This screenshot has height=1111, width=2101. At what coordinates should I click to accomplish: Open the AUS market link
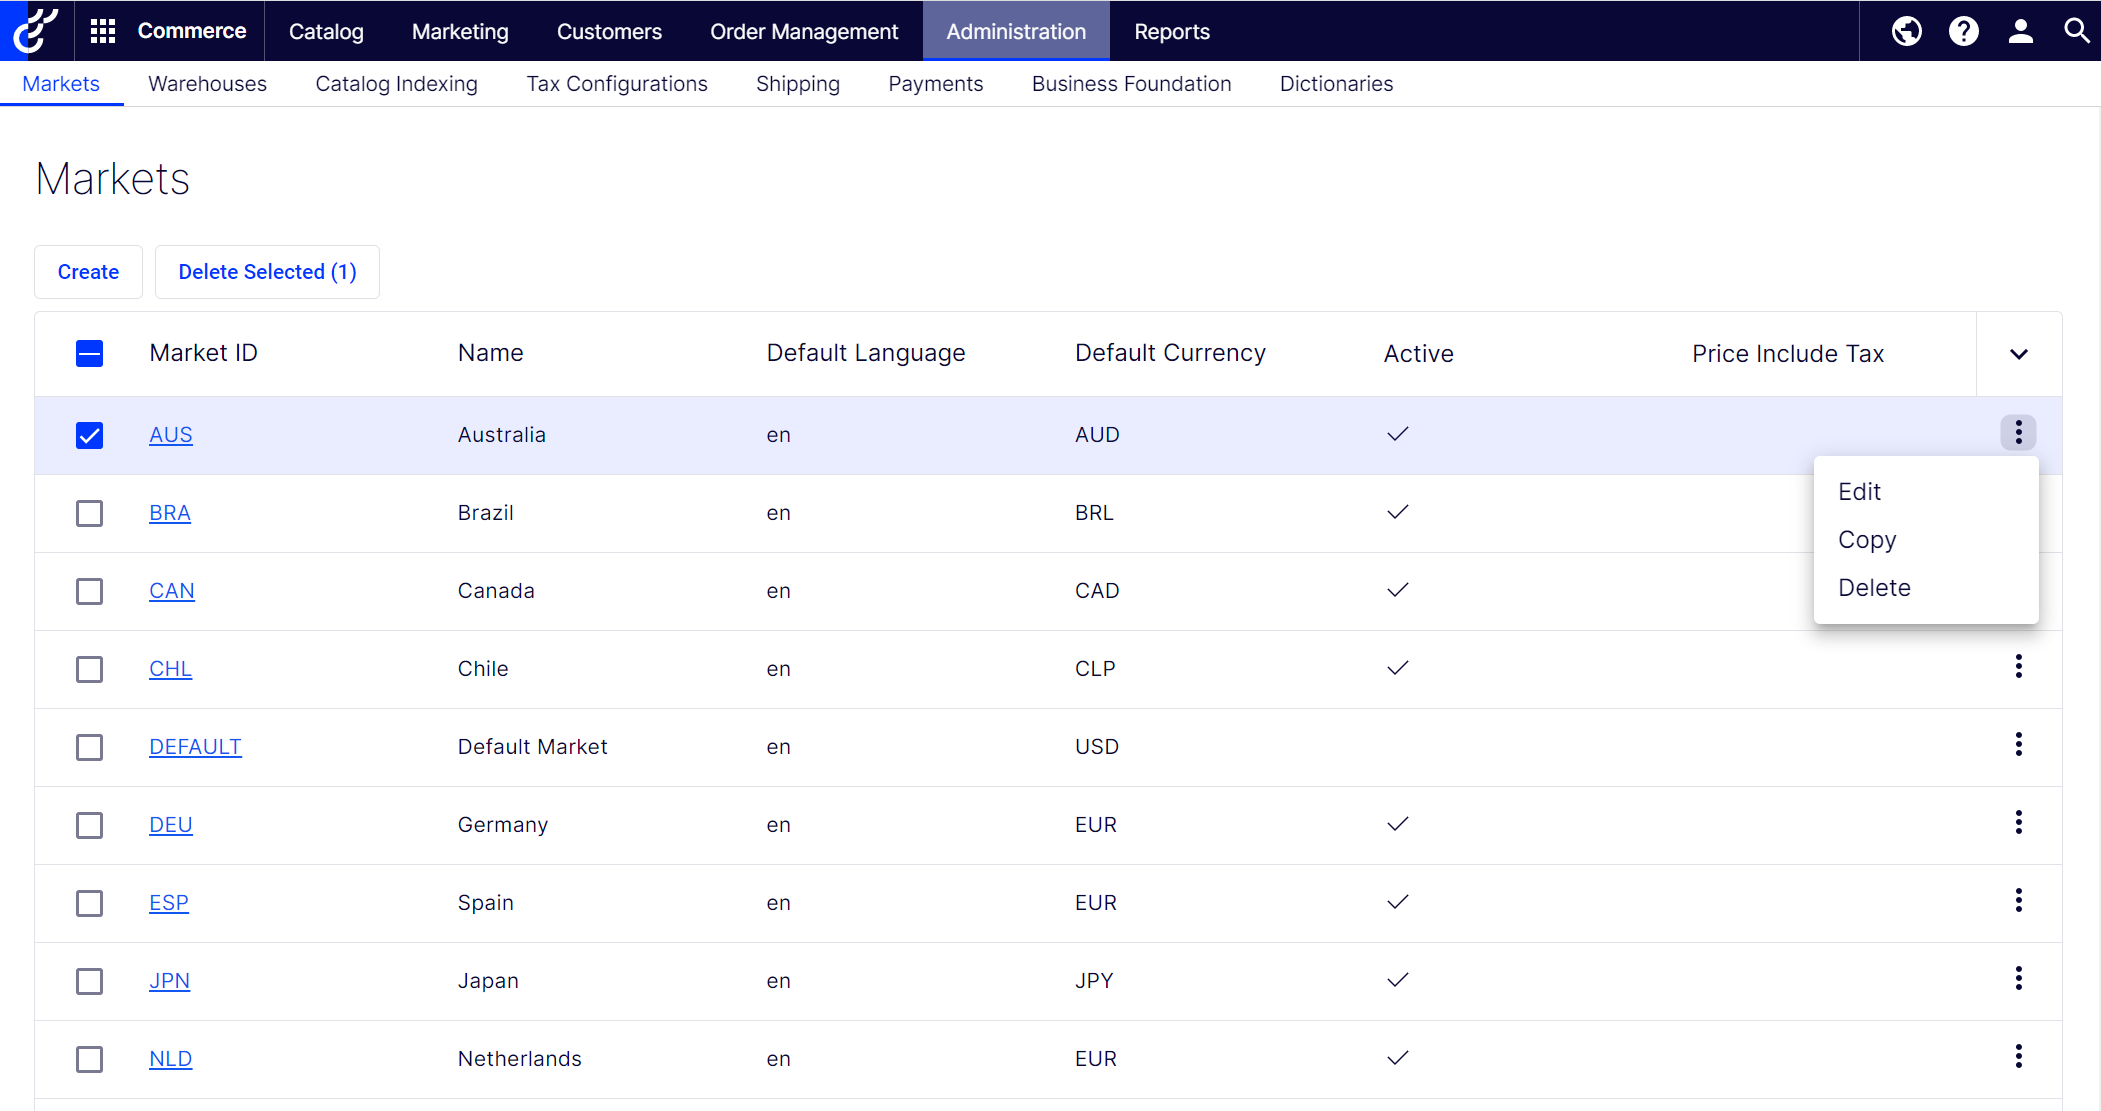(171, 435)
